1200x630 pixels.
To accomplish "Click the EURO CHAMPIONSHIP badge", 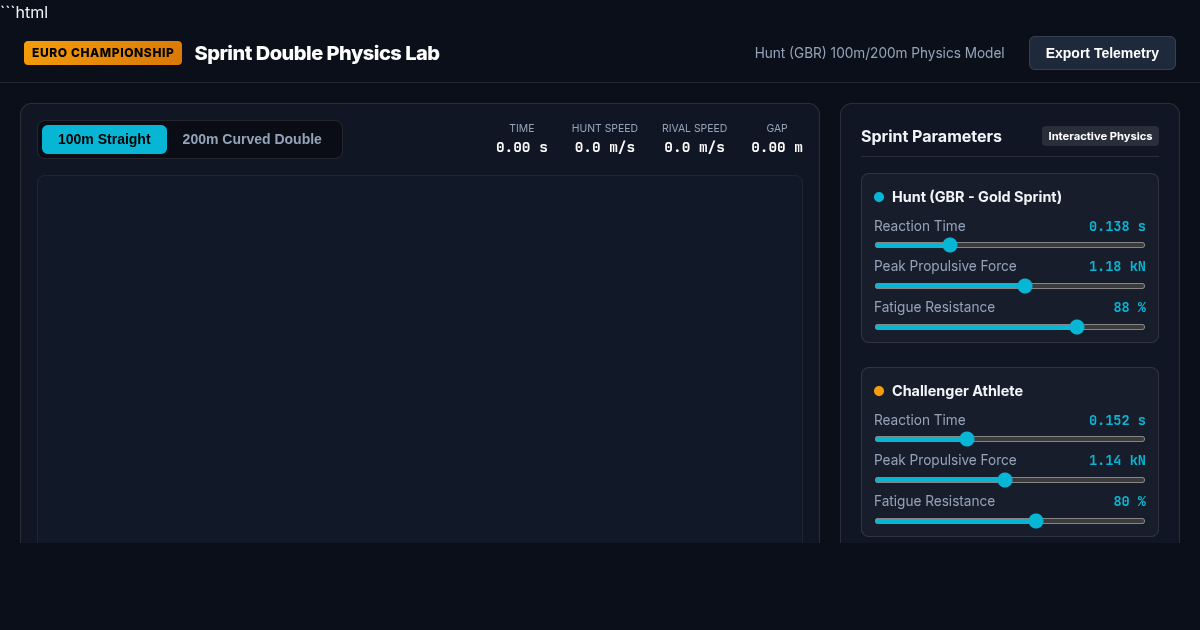I will (x=103, y=53).
